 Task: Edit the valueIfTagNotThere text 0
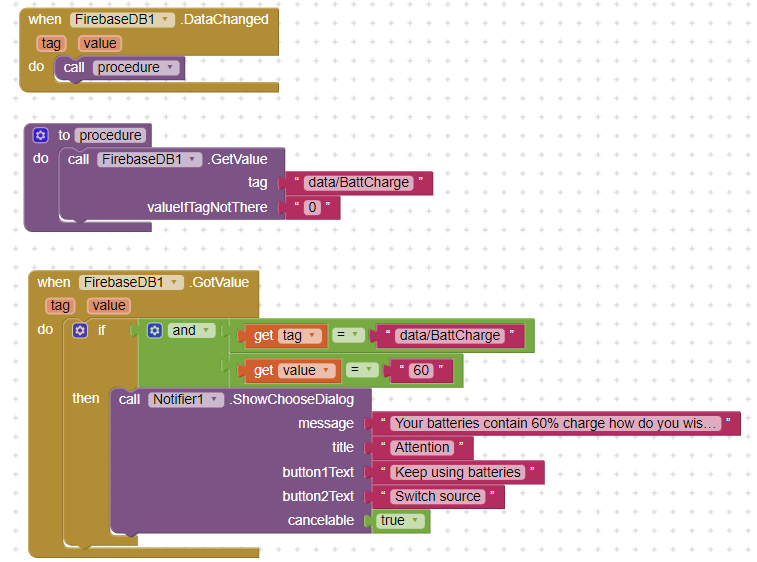click(312, 208)
